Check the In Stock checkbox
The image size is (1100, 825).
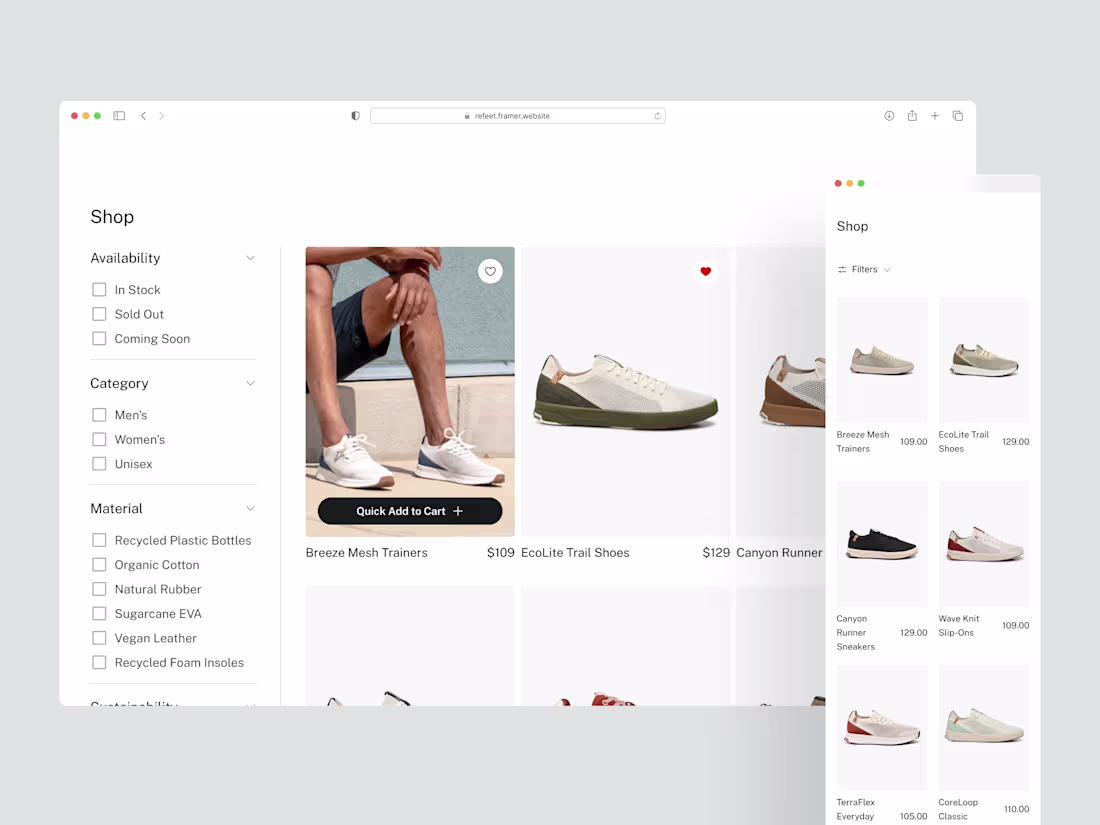click(x=100, y=290)
